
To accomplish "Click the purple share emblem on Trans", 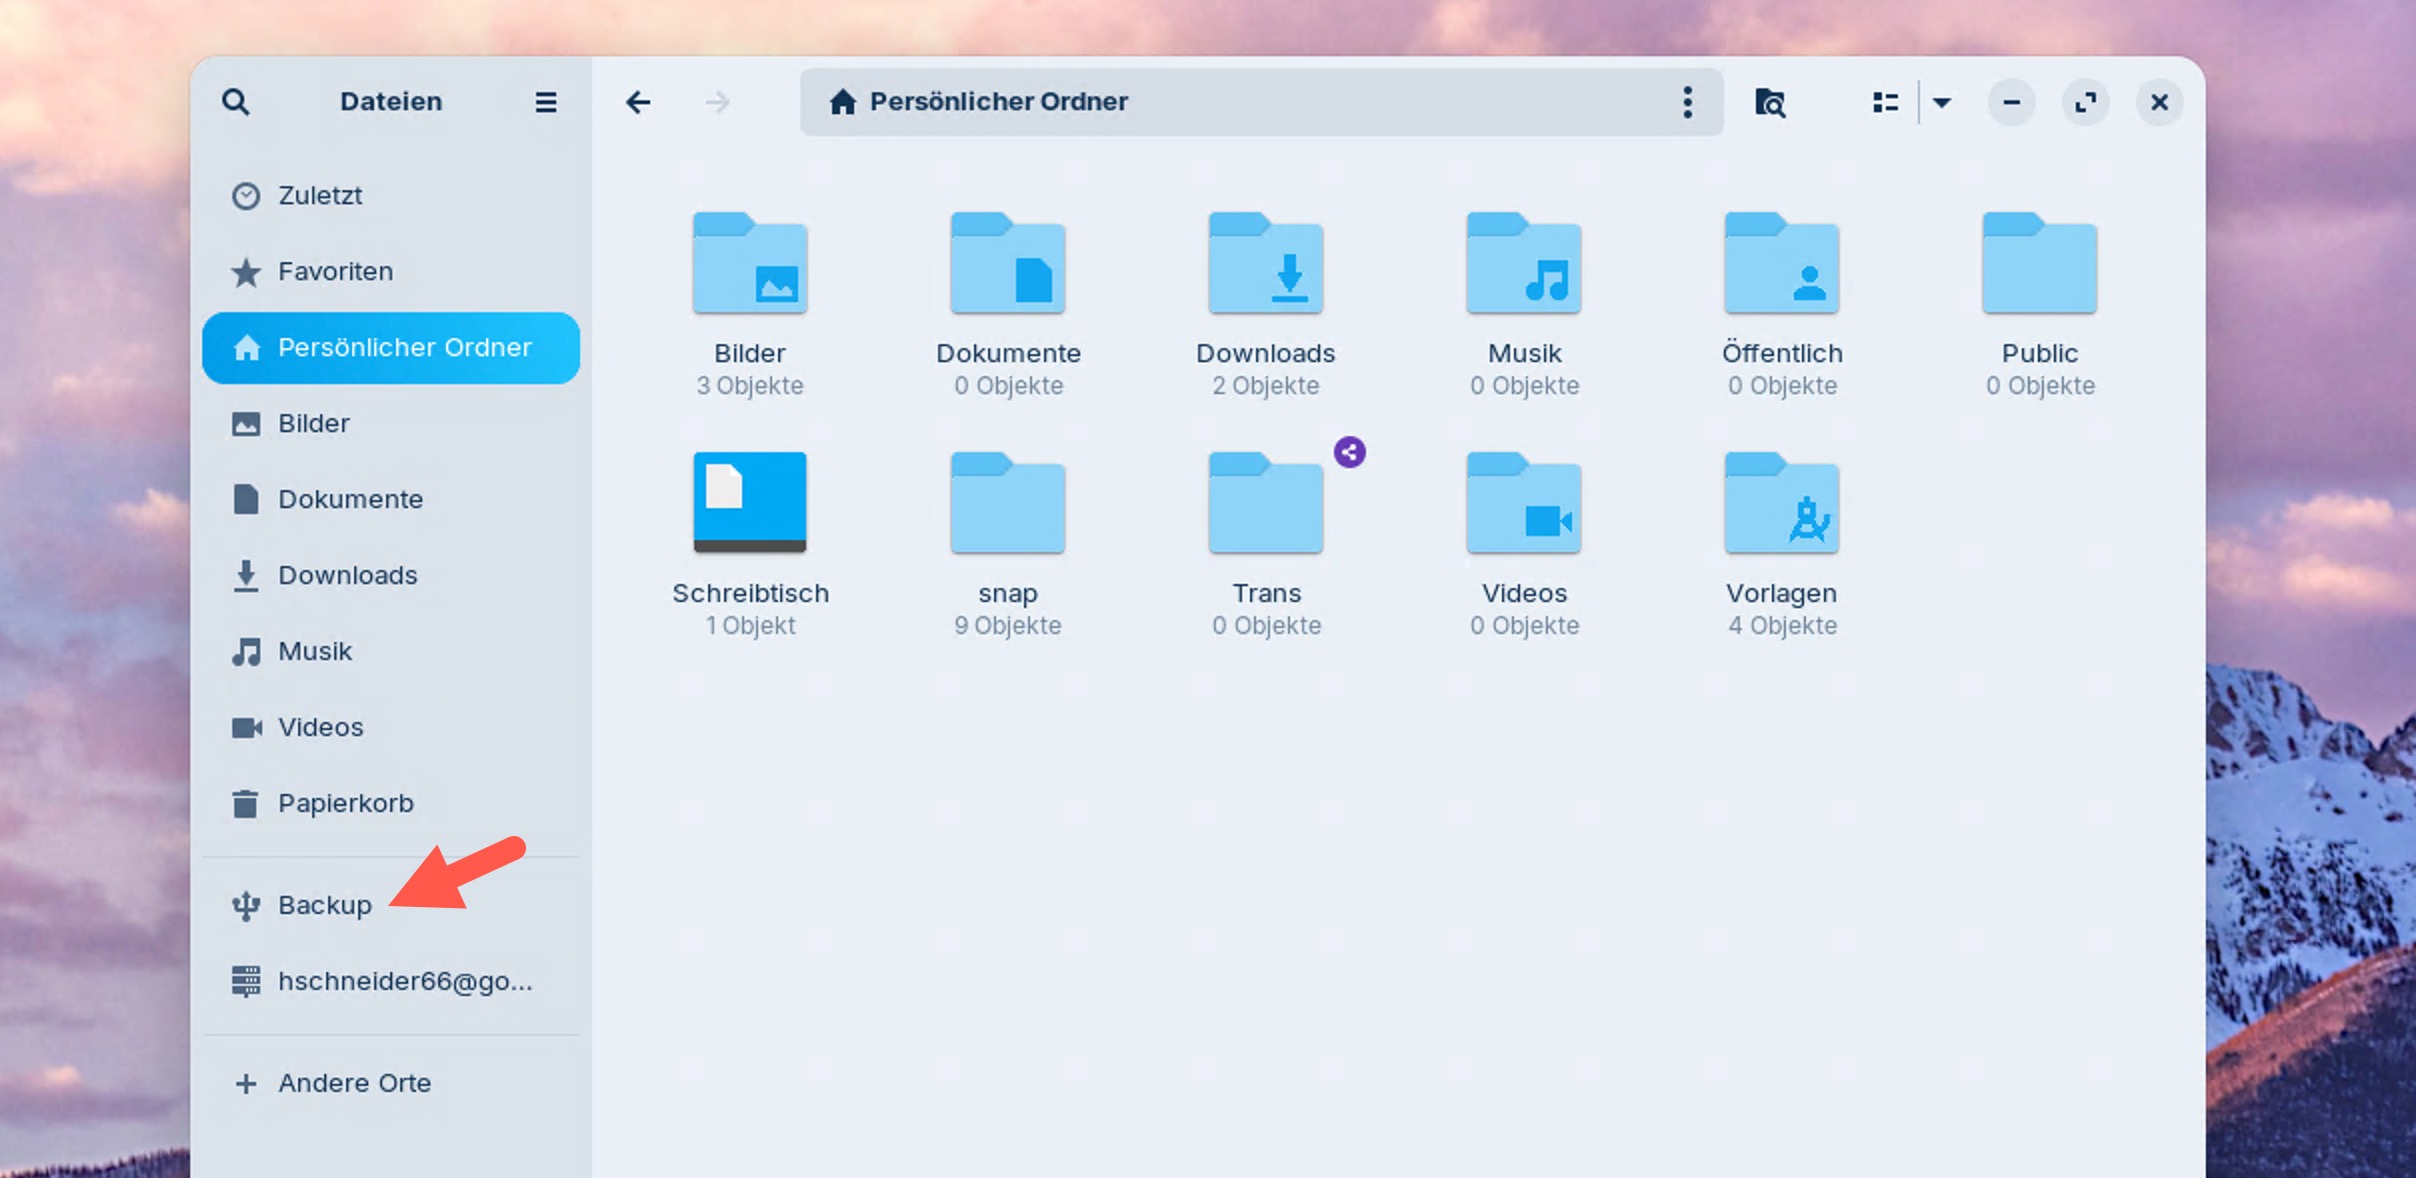I will [1349, 452].
